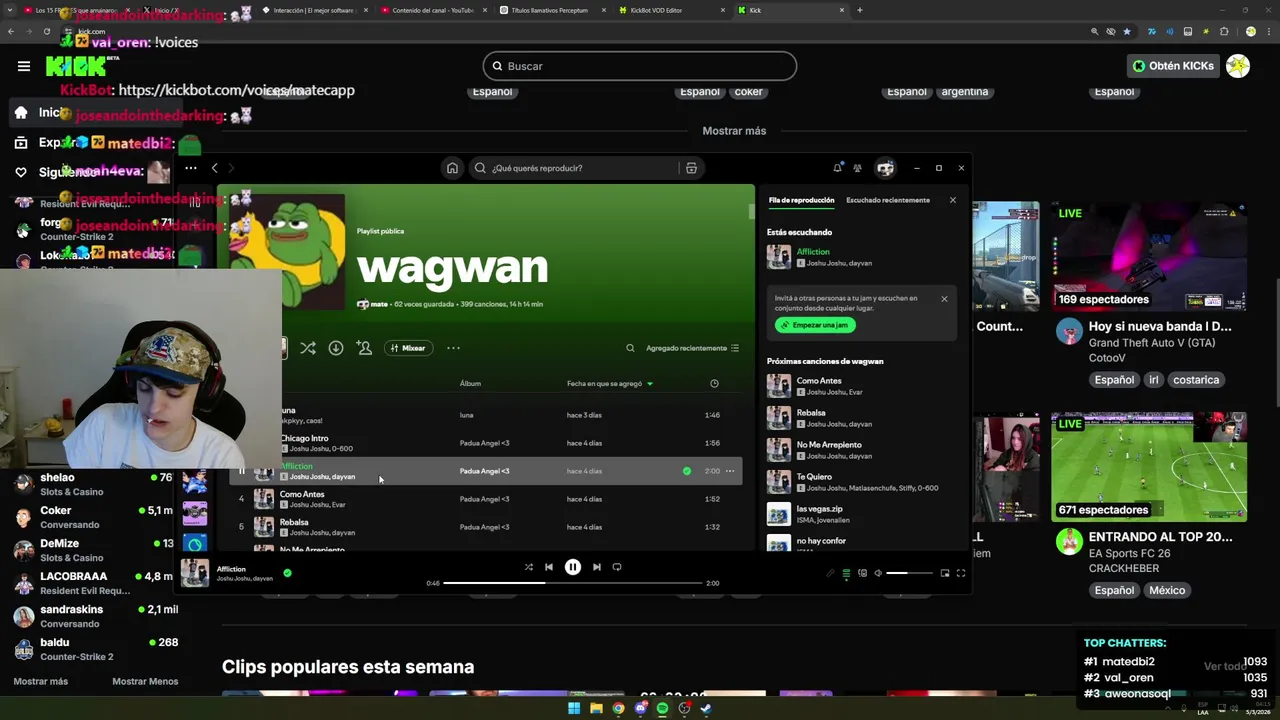
Task: Pause Affliction from its track row
Action: [241, 471]
